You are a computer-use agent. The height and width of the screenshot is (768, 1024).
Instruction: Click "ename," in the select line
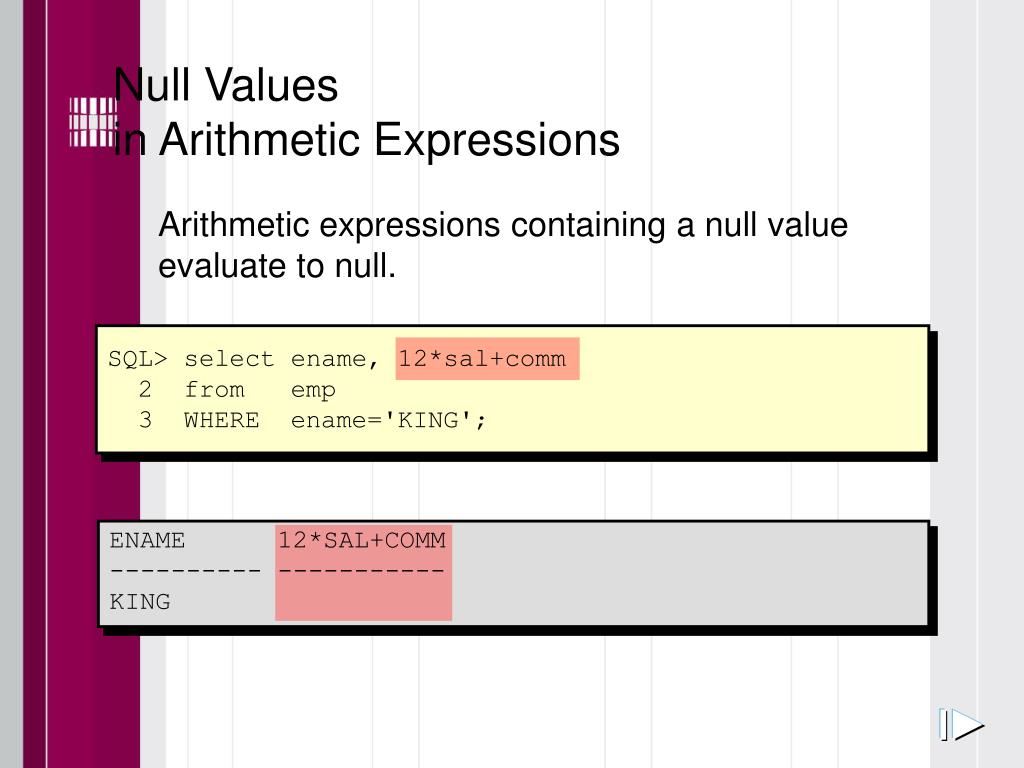(x=336, y=359)
